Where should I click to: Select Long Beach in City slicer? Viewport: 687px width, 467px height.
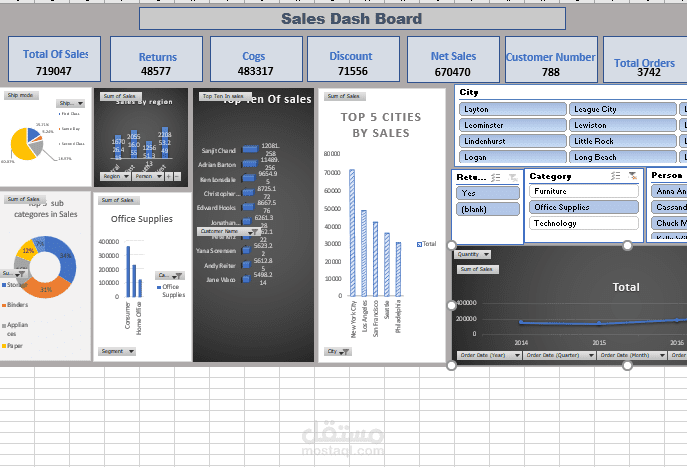click(623, 157)
